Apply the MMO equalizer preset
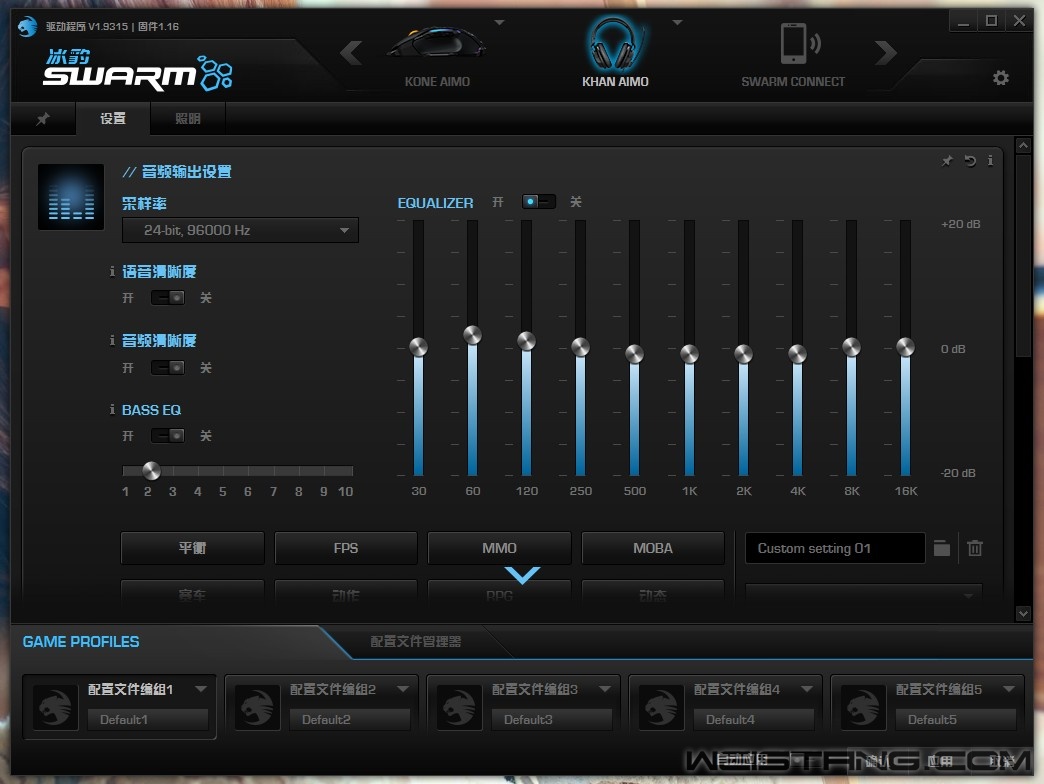 coord(499,548)
